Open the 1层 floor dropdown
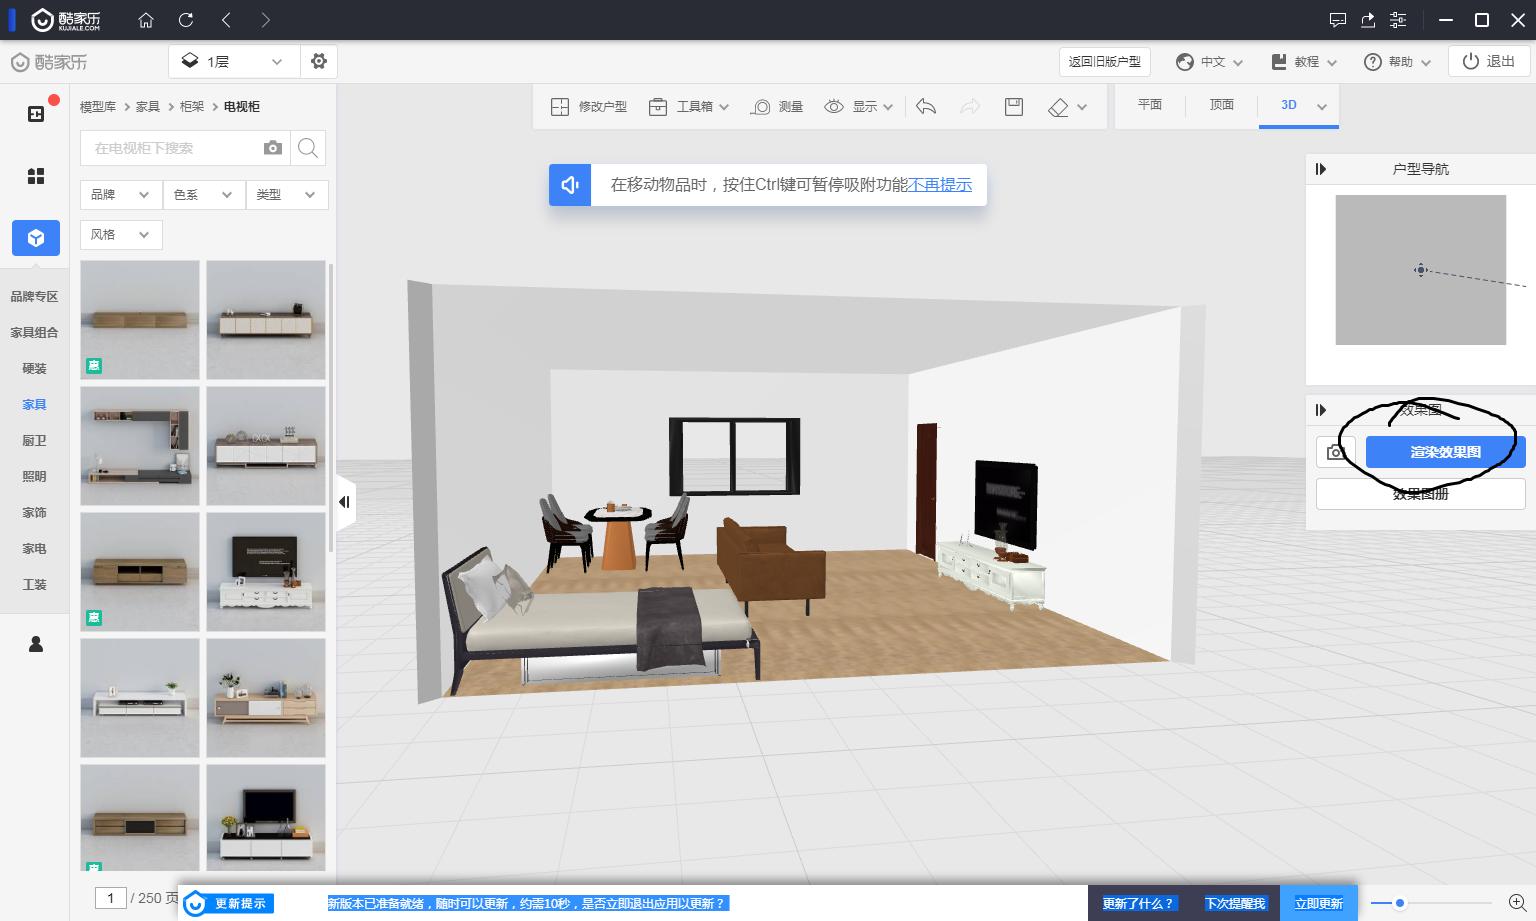Image resolution: width=1536 pixels, height=921 pixels. [x=233, y=61]
